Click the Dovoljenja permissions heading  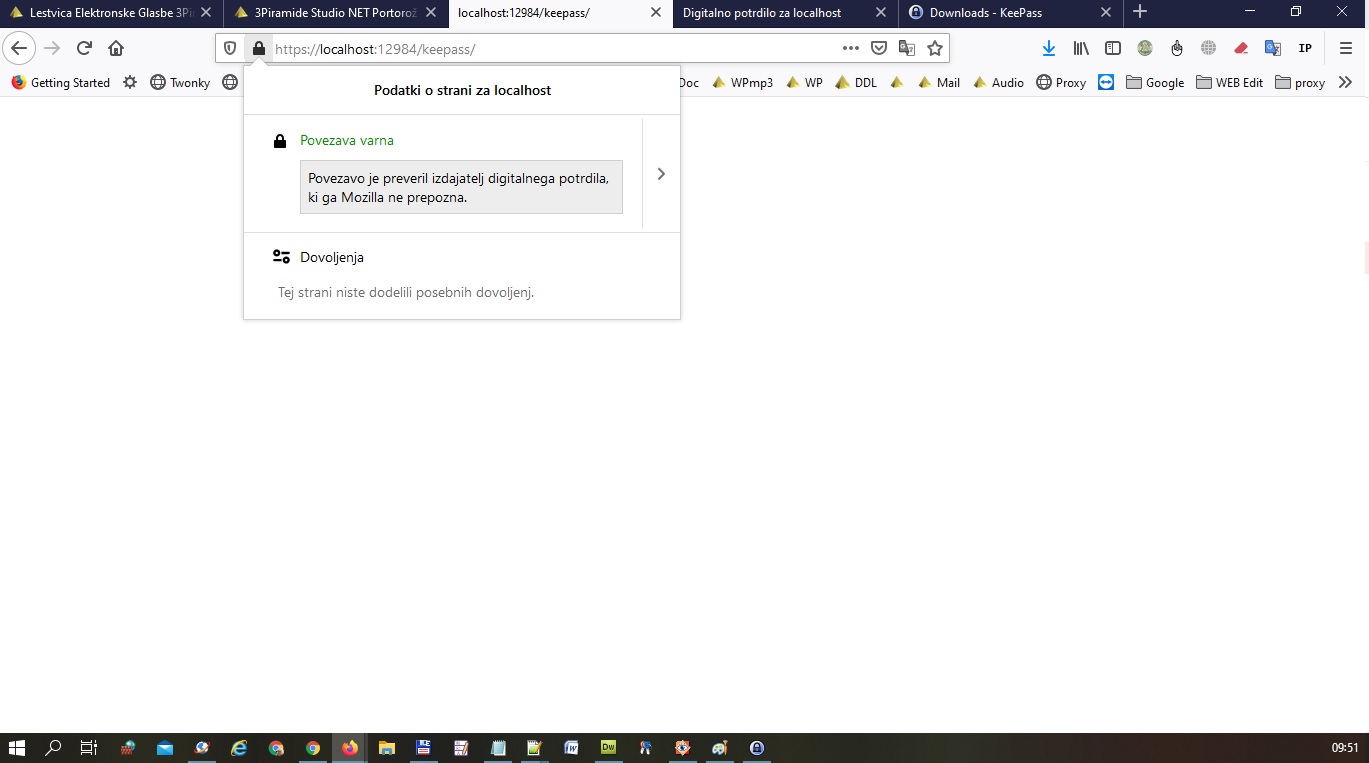(x=332, y=257)
